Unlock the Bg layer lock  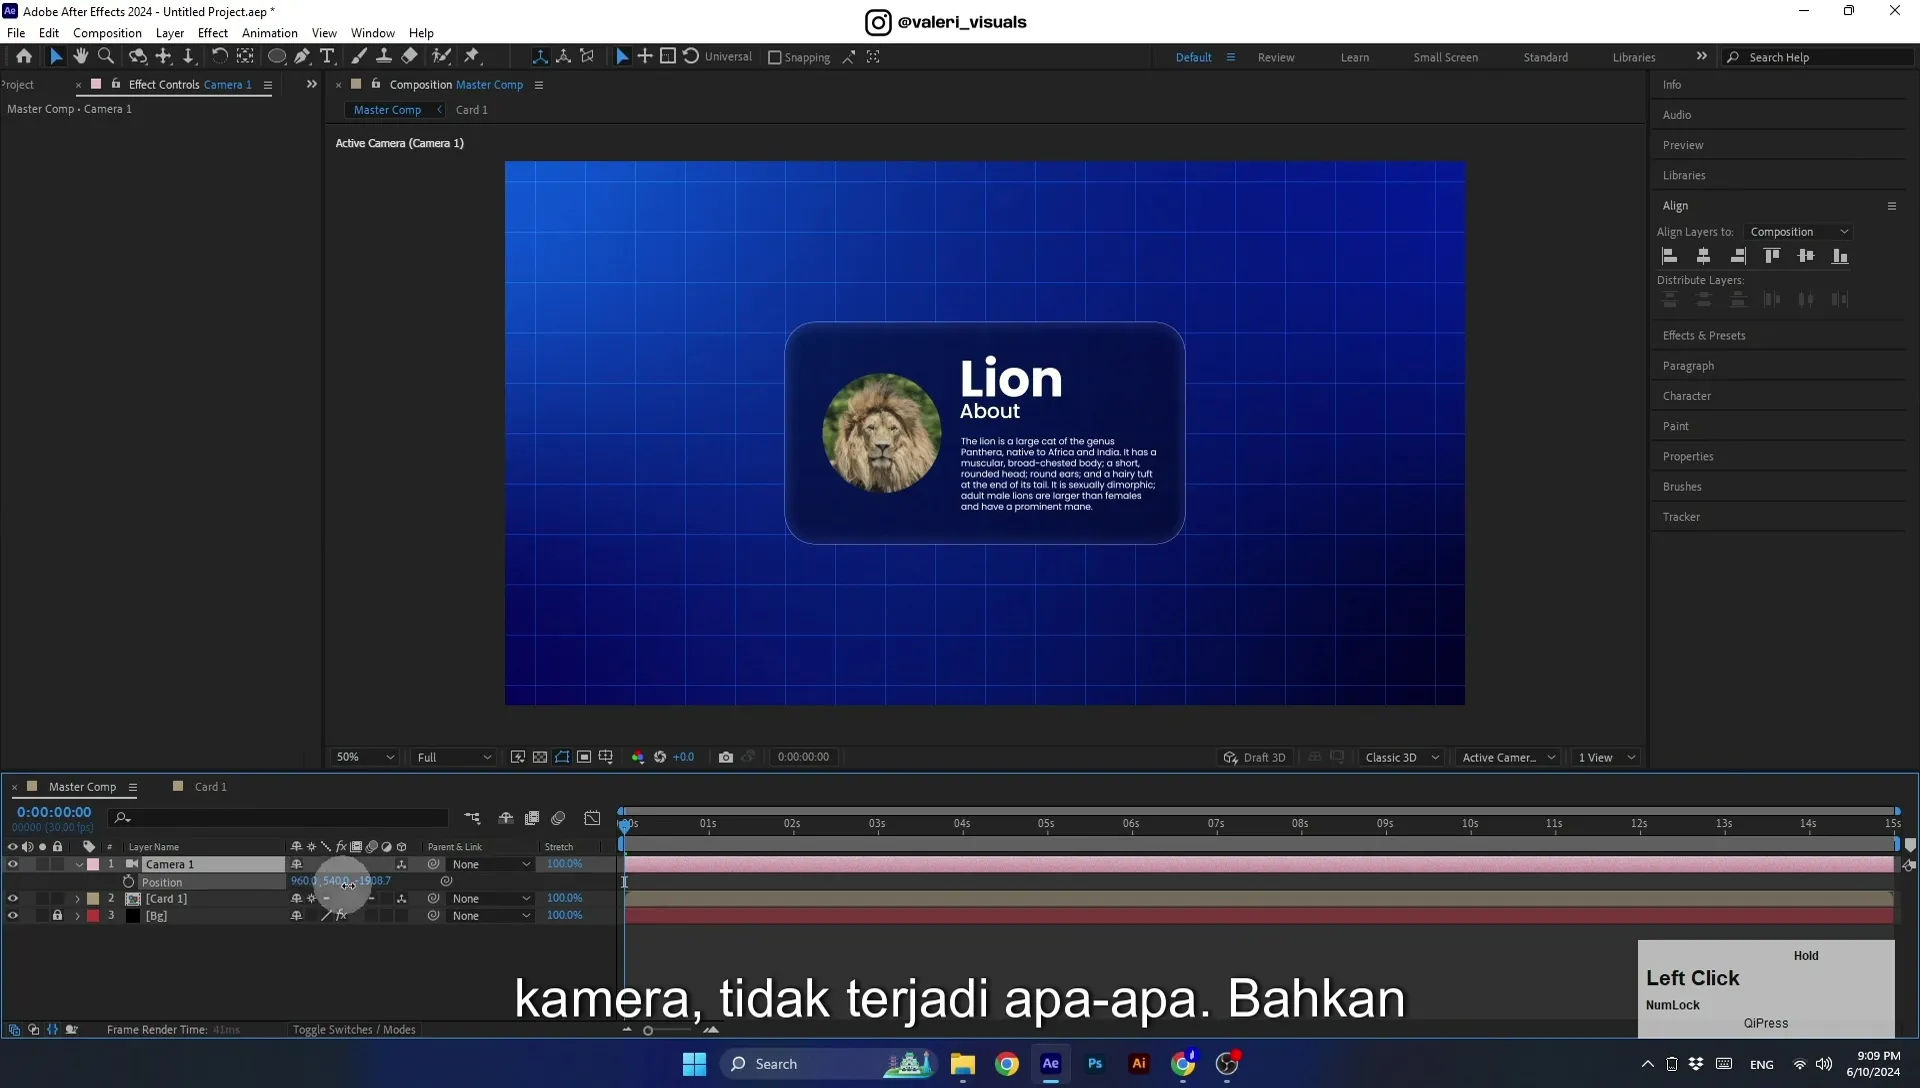tap(57, 916)
